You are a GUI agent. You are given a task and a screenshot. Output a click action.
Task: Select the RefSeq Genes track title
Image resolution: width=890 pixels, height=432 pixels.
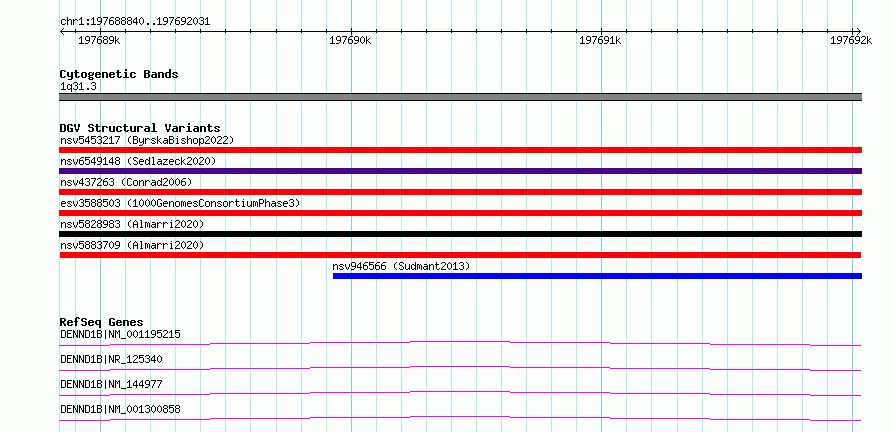101,322
